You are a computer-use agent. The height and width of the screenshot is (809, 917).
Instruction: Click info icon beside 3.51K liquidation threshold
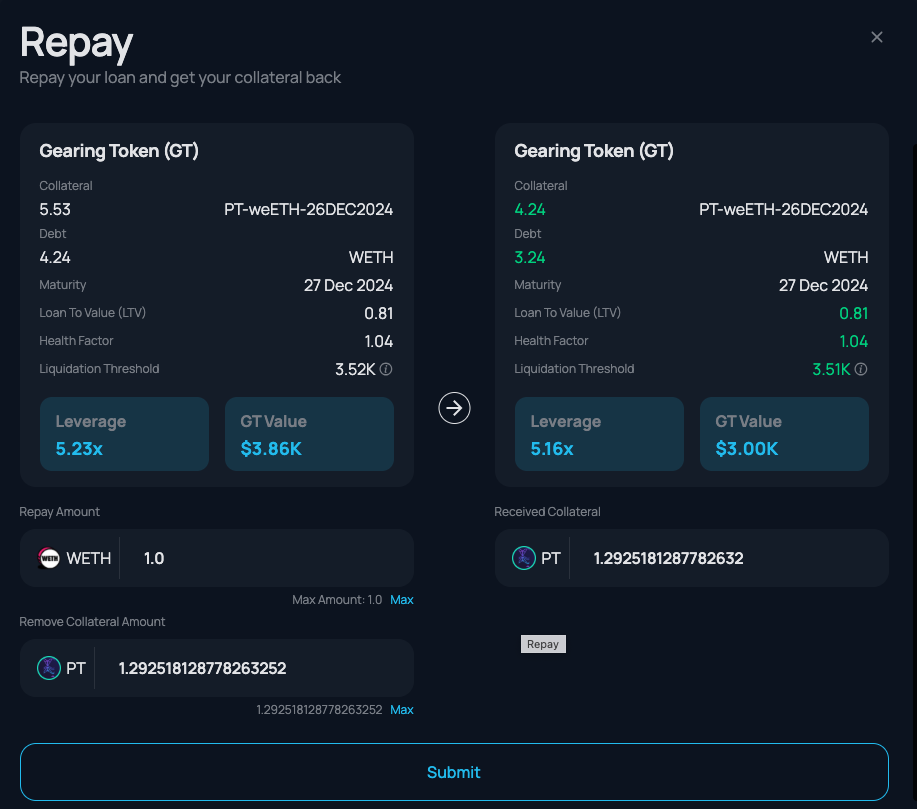(x=862, y=369)
